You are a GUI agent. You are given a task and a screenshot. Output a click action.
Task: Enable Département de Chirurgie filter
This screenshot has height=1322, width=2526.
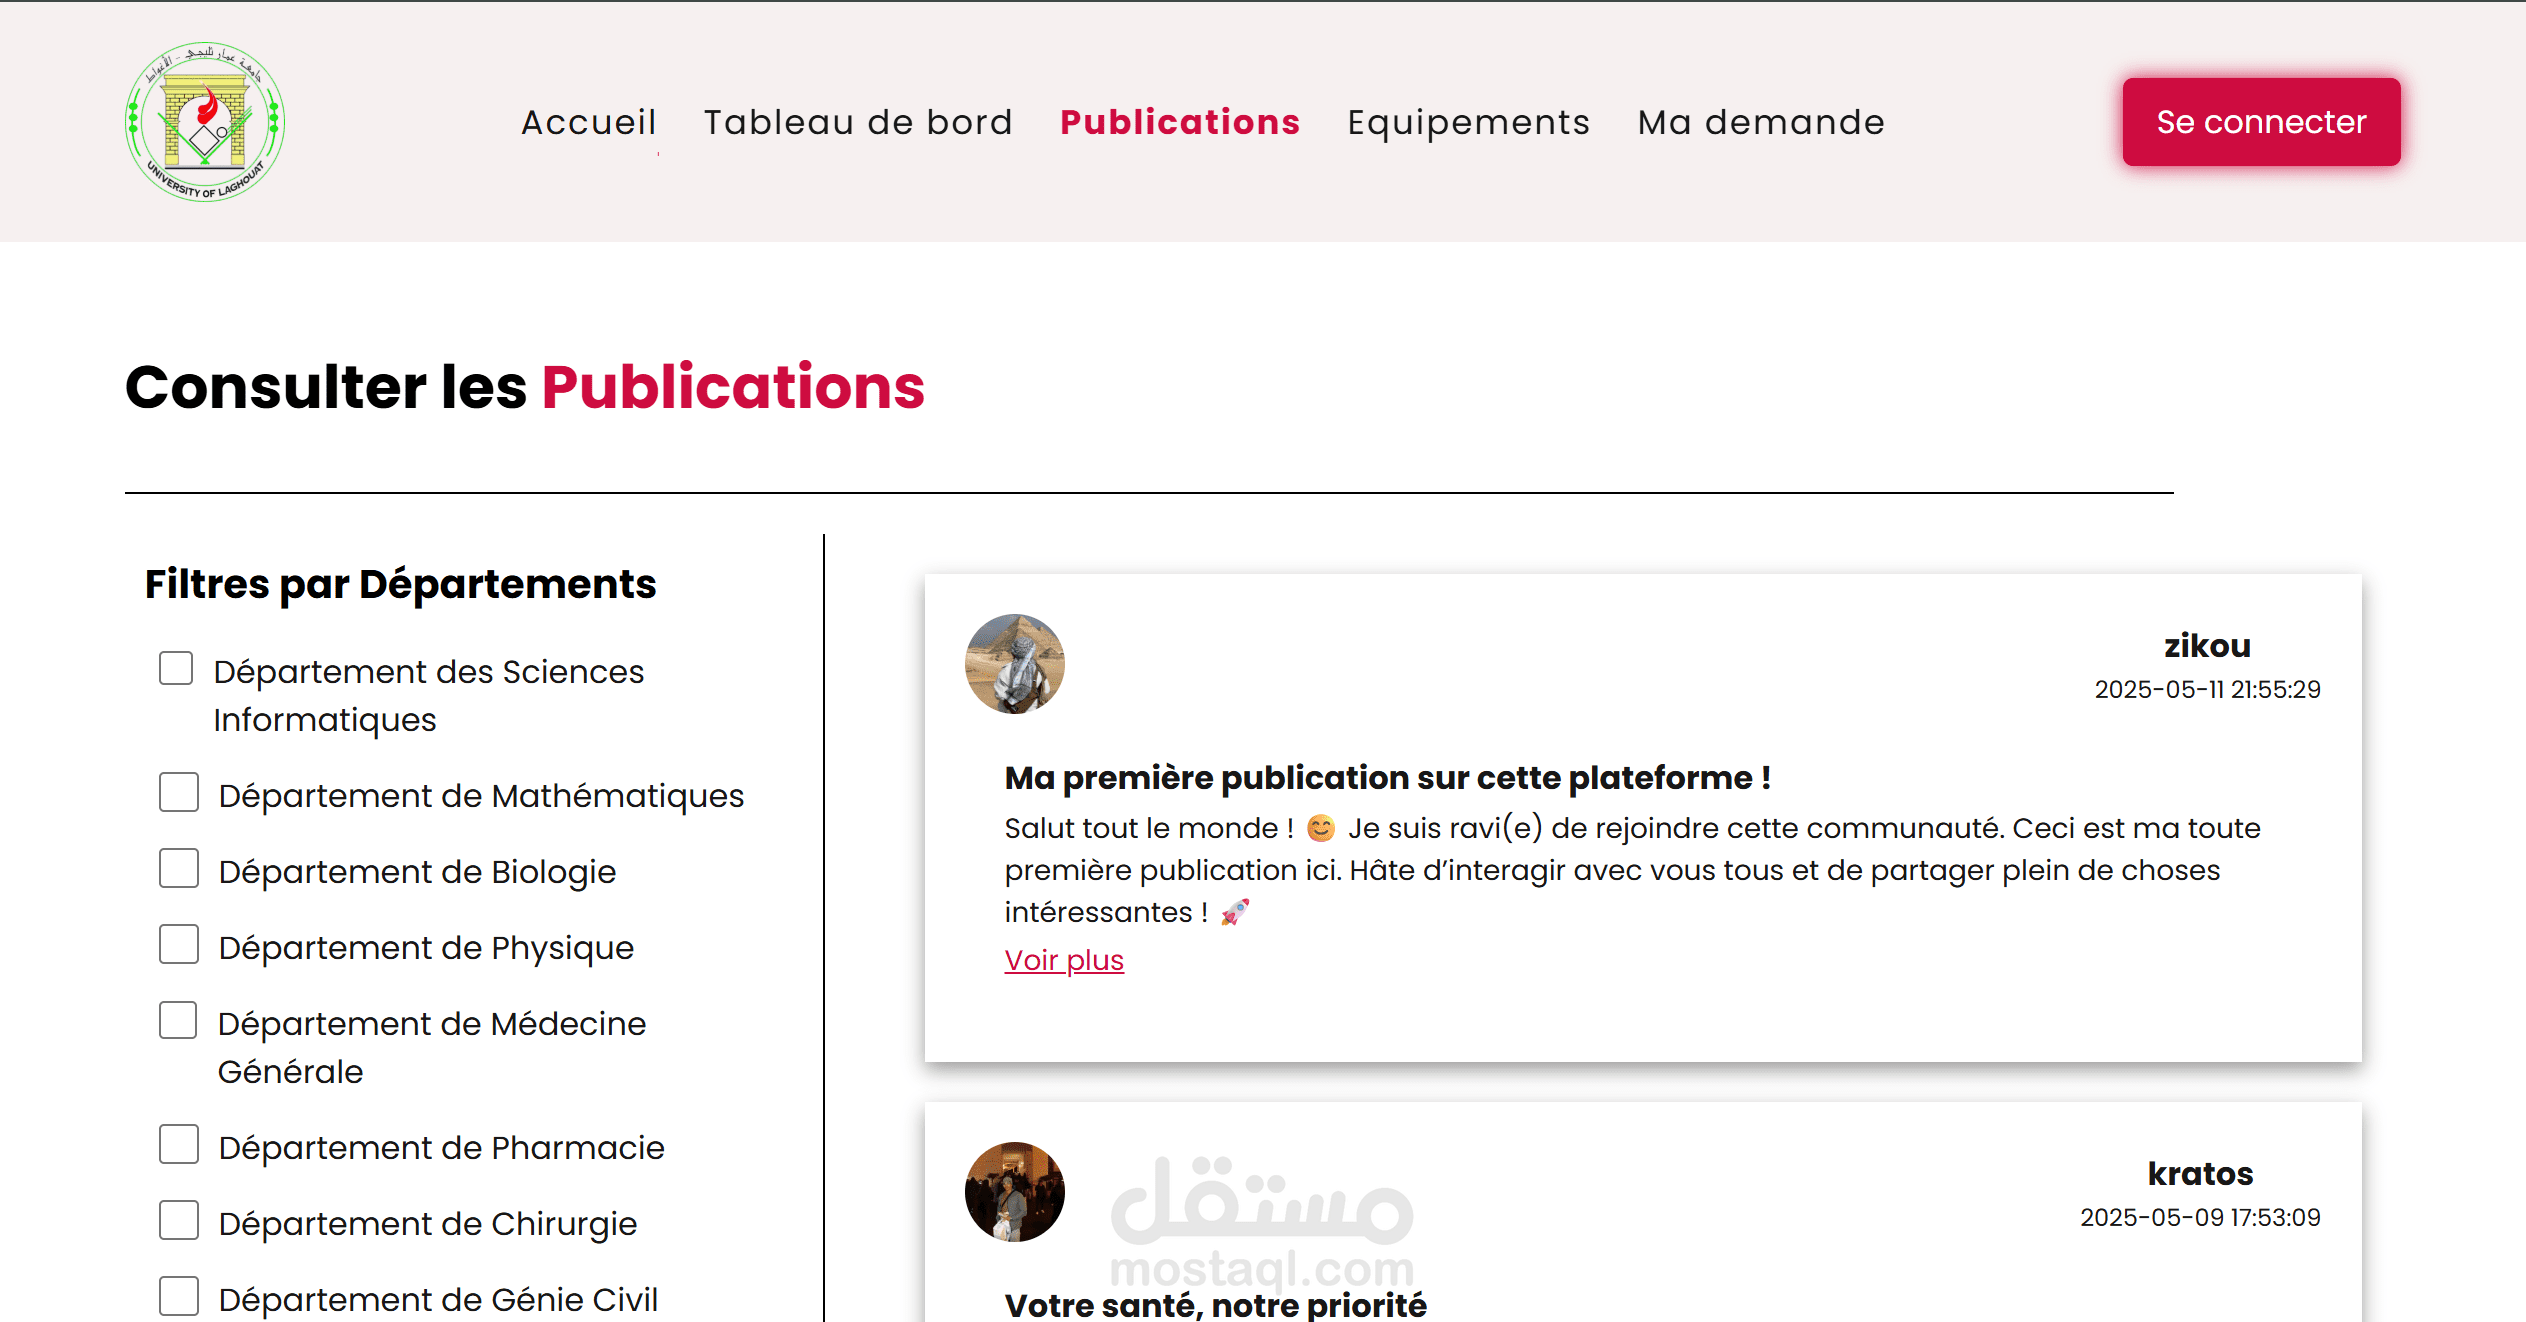click(179, 1220)
